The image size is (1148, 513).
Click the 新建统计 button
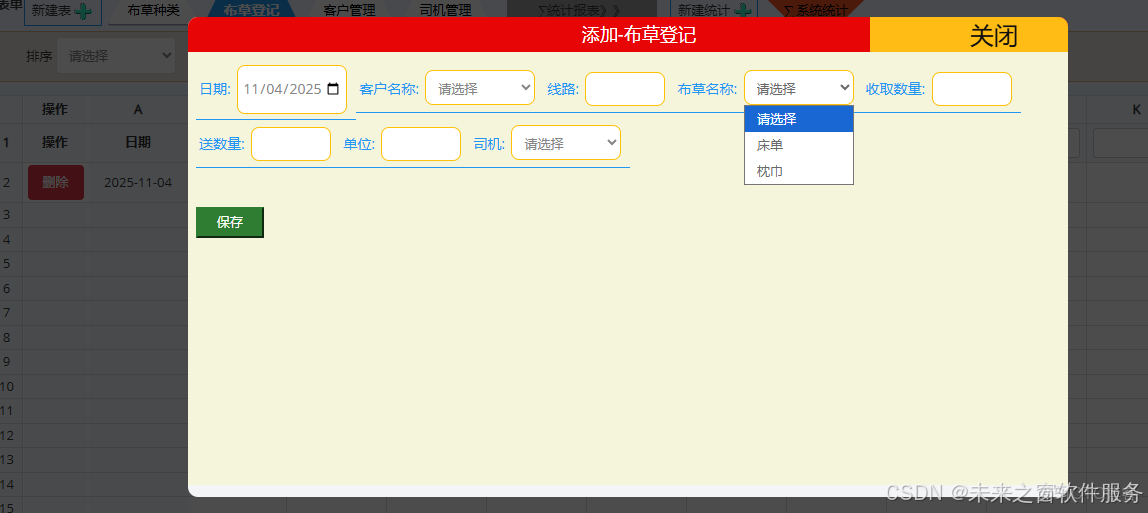coord(714,11)
